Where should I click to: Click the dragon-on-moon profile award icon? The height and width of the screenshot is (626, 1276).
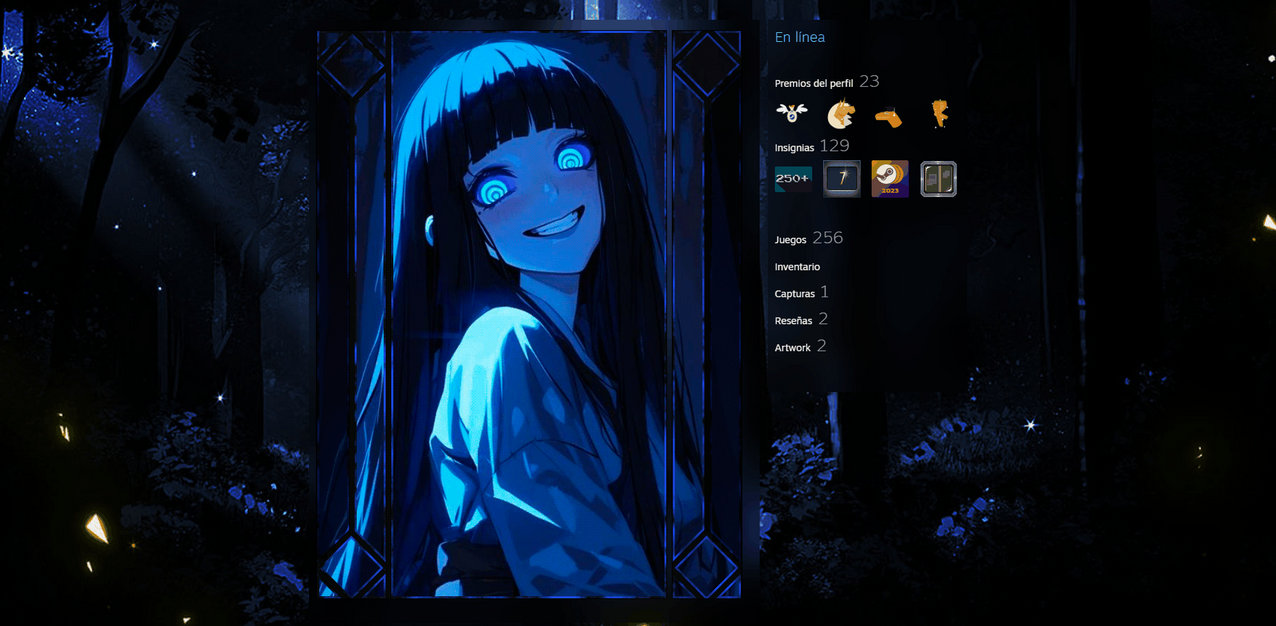click(841, 115)
